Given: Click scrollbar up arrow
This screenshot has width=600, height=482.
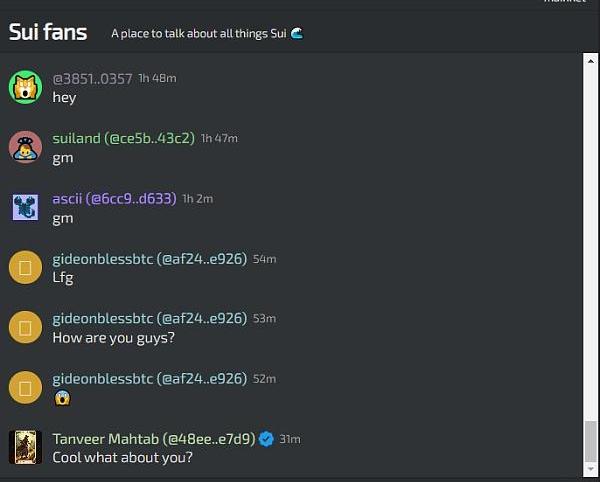Looking at the screenshot, I should tap(591, 61).
